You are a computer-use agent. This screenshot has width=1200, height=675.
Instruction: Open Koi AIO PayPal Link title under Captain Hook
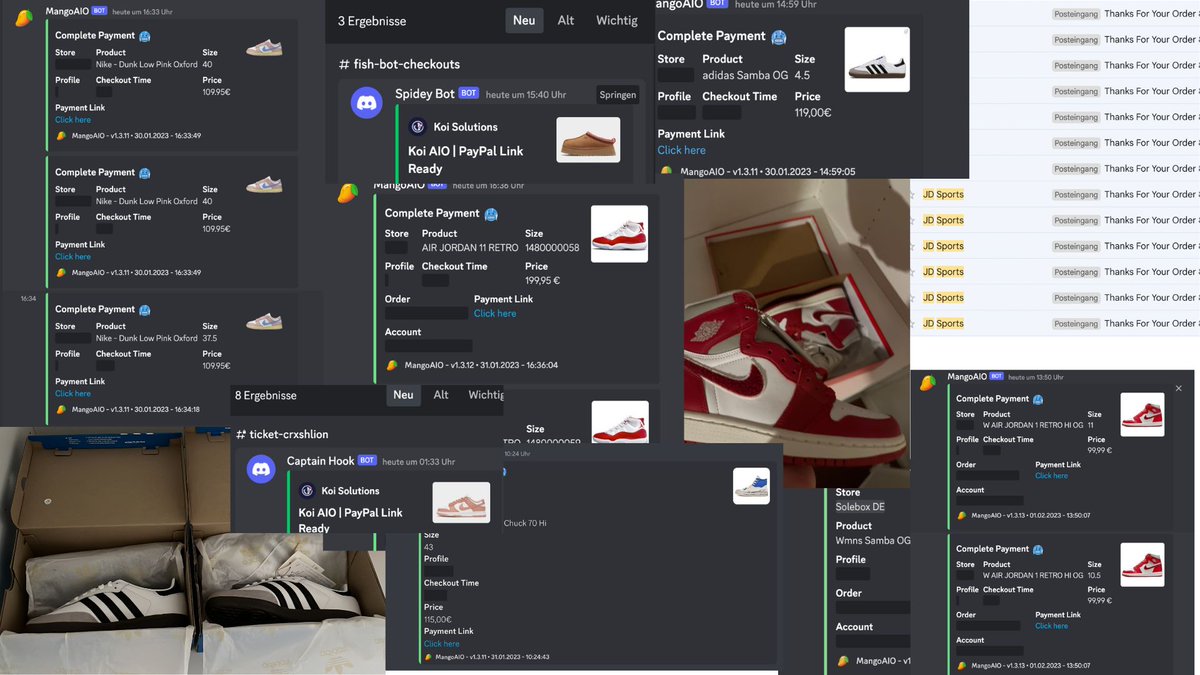click(351, 520)
